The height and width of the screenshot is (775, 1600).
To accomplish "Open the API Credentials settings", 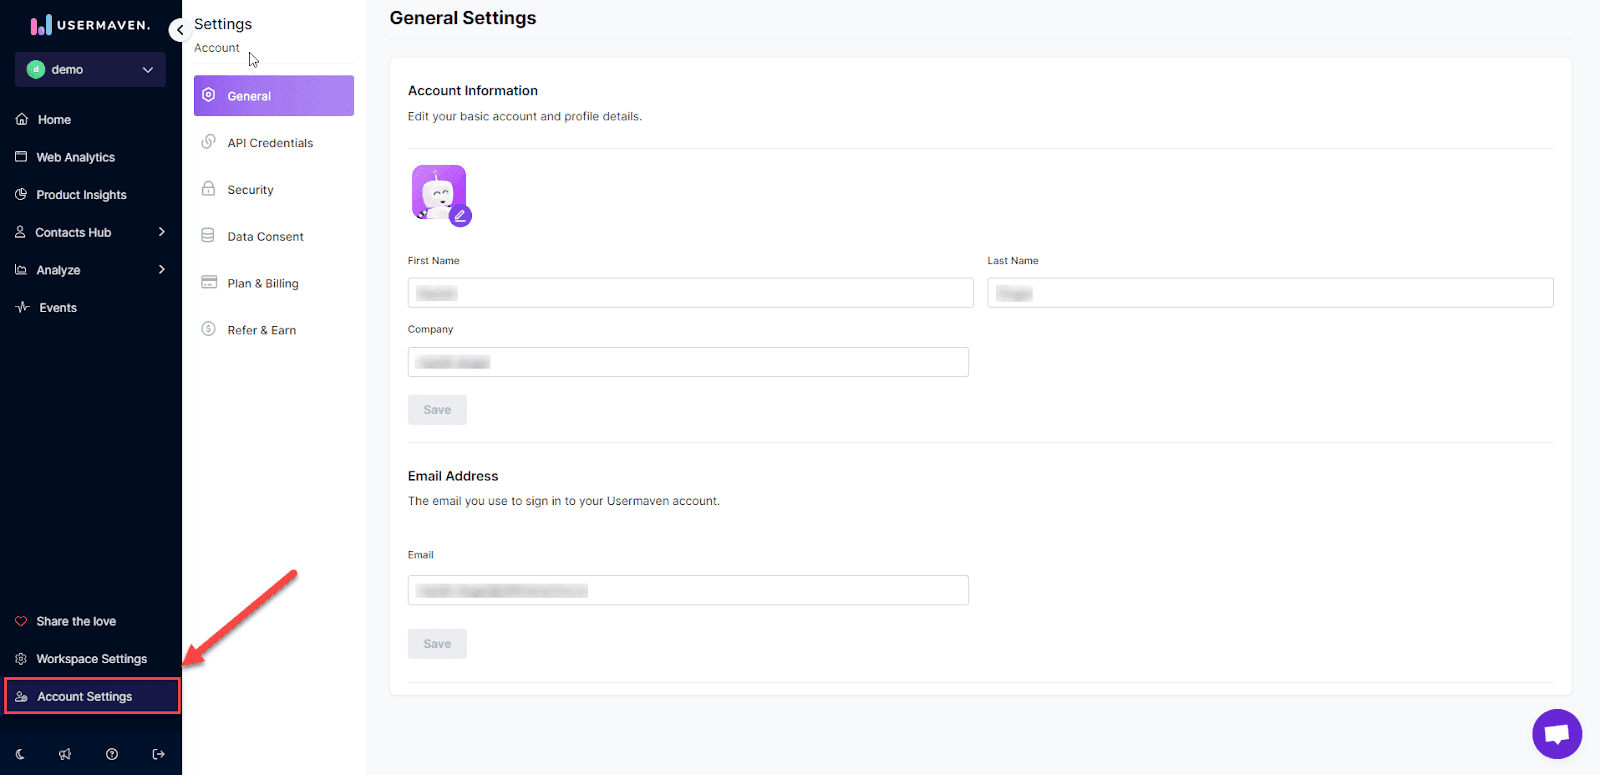I will [x=270, y=143].
